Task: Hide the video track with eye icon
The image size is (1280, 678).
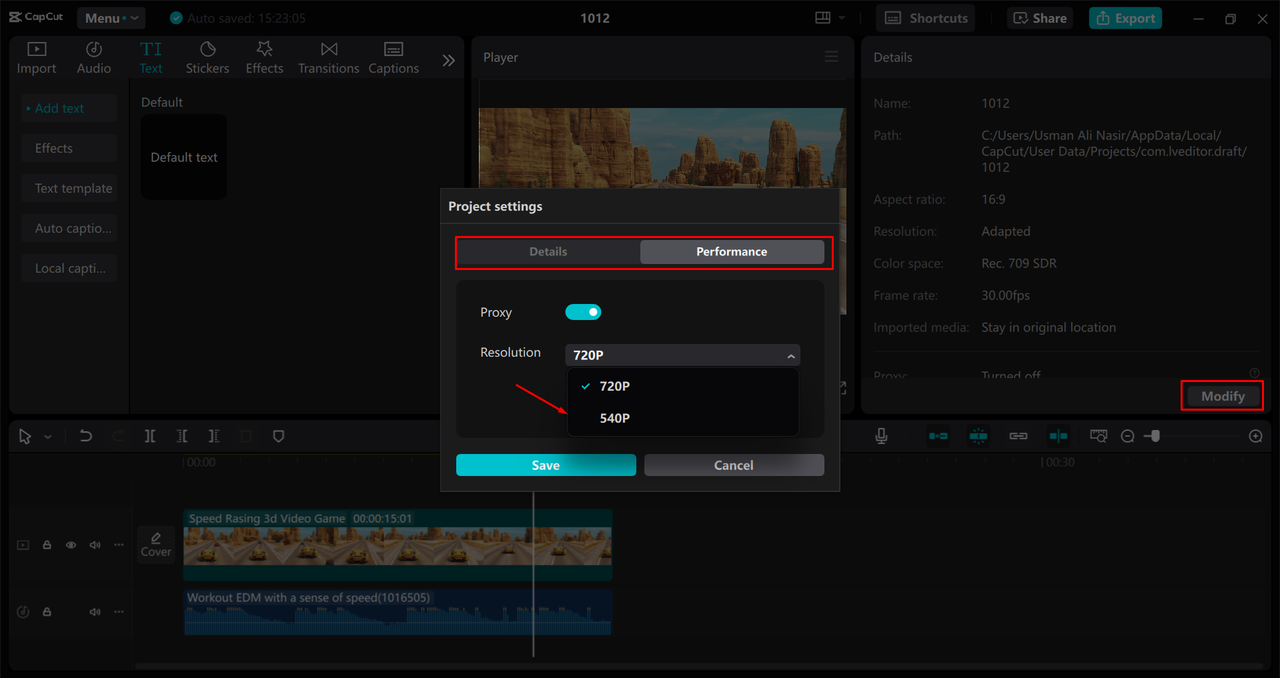Action: (71, 545)
